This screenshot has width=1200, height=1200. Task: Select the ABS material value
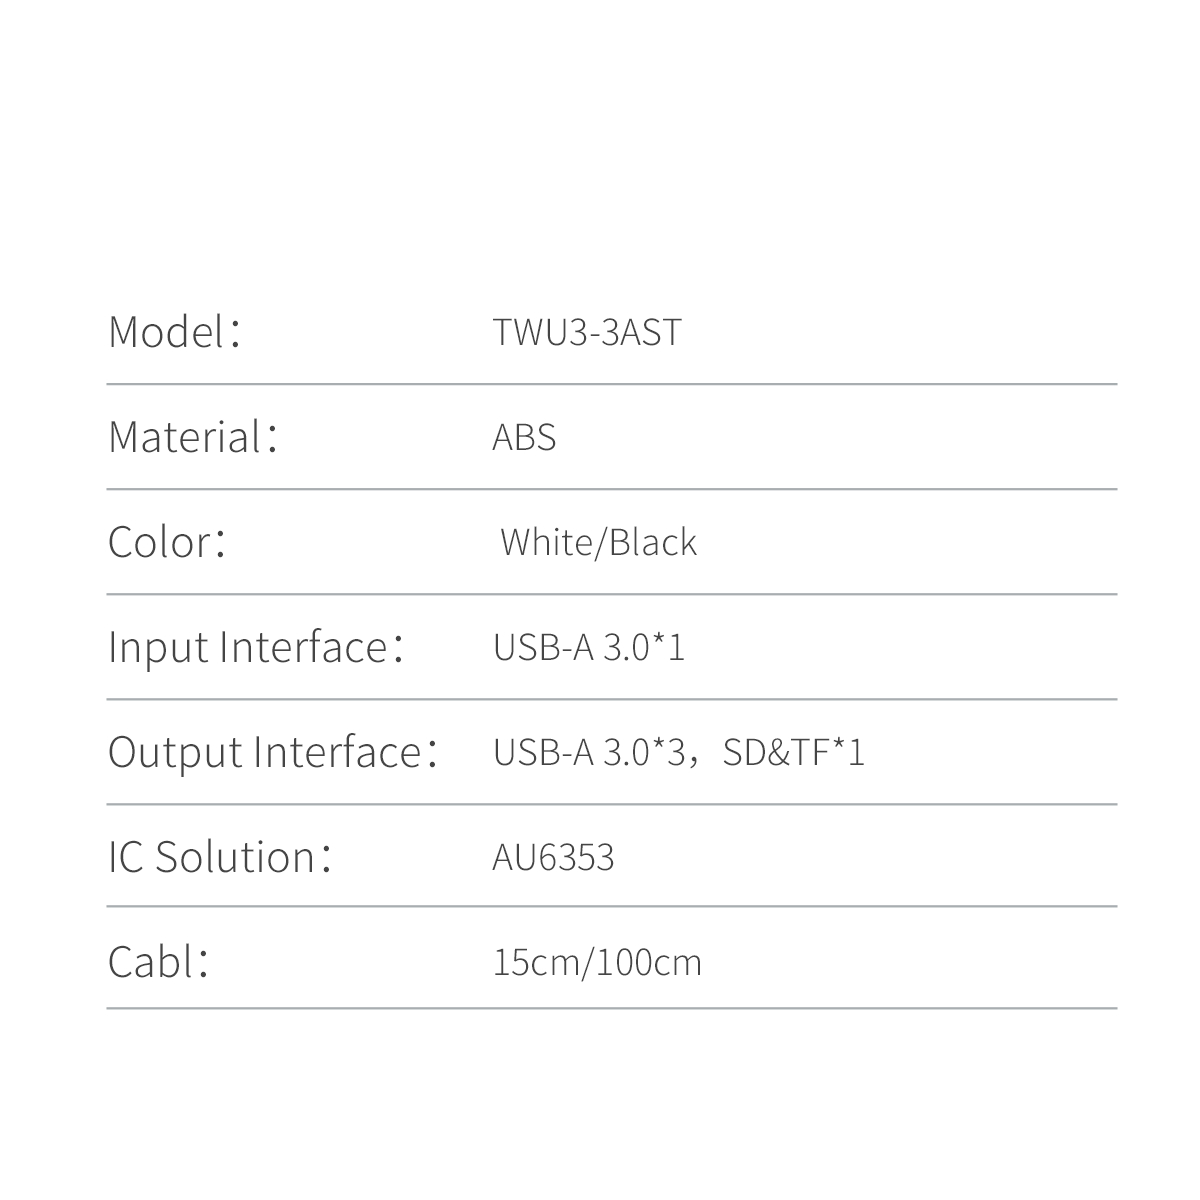pos(524,438)
